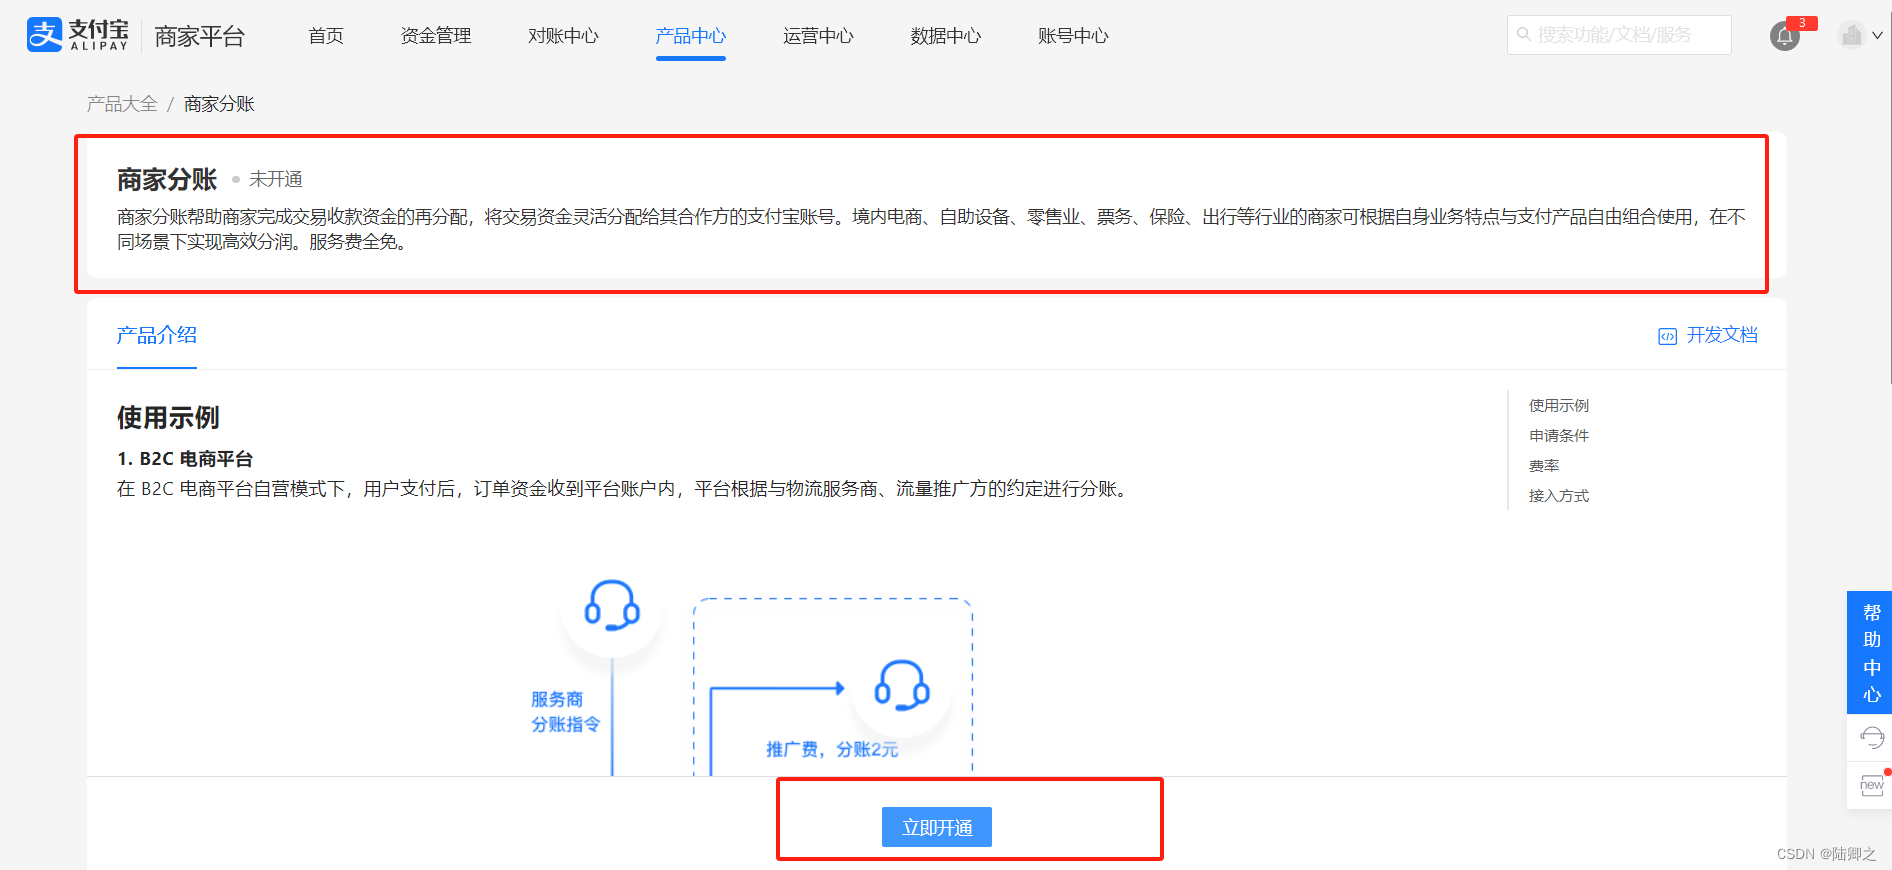Click the 服务商 headset diagram icon
The height and width of the screenshot is (870, 1892).
pos(612,606)
